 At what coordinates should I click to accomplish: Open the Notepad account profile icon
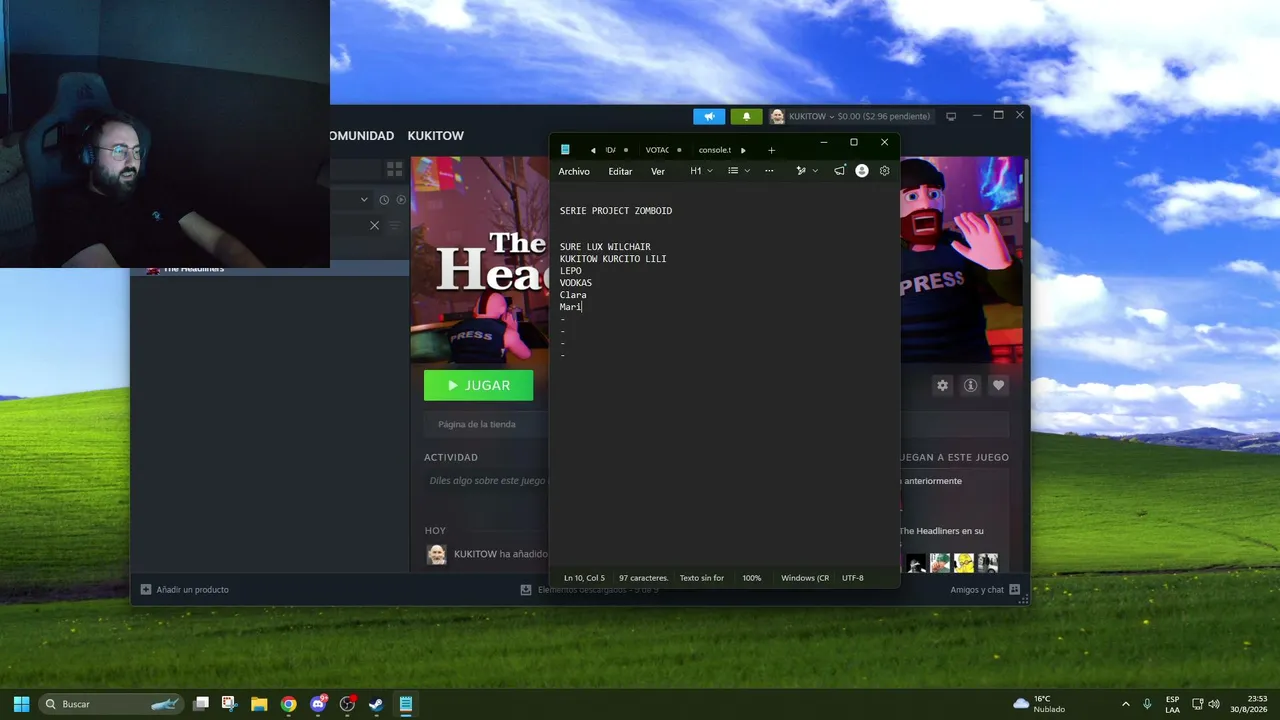(862, 171)
